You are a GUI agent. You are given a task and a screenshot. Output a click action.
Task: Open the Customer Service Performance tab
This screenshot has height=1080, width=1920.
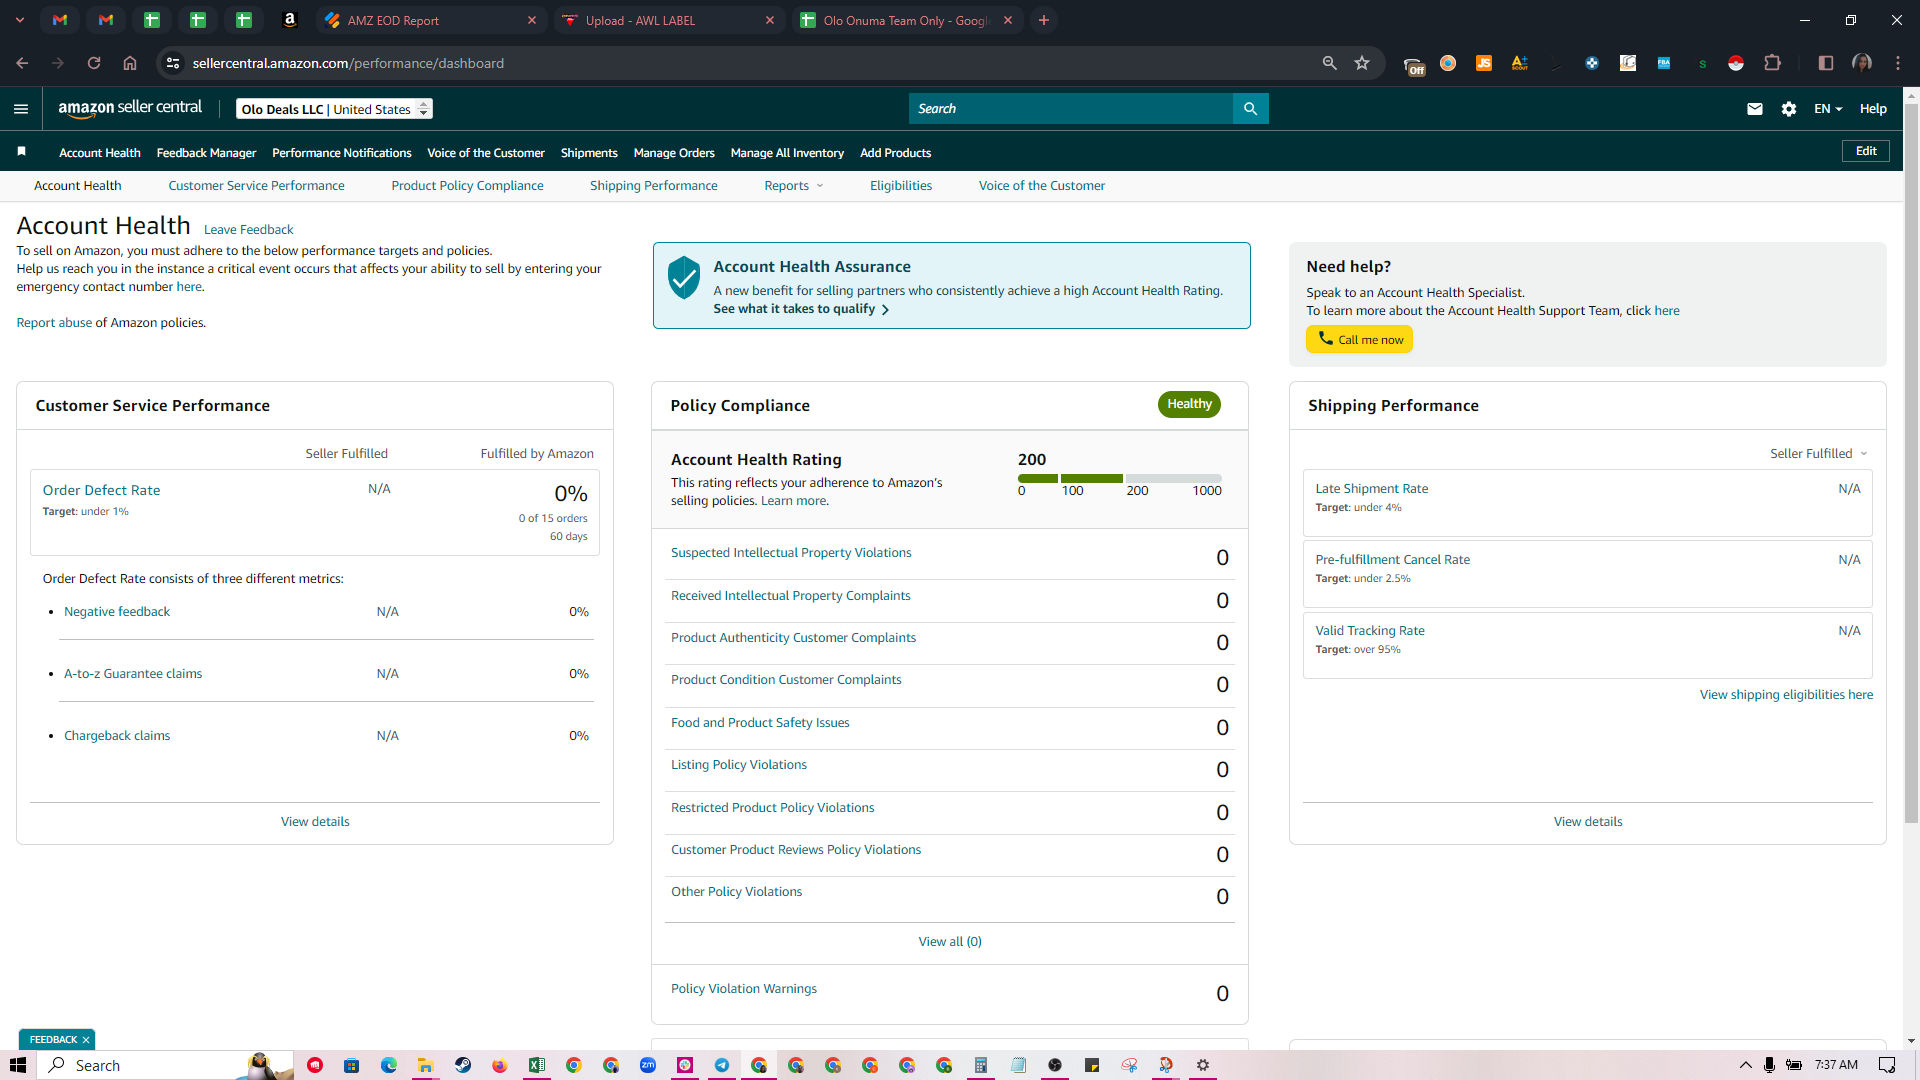coord(256,186)
